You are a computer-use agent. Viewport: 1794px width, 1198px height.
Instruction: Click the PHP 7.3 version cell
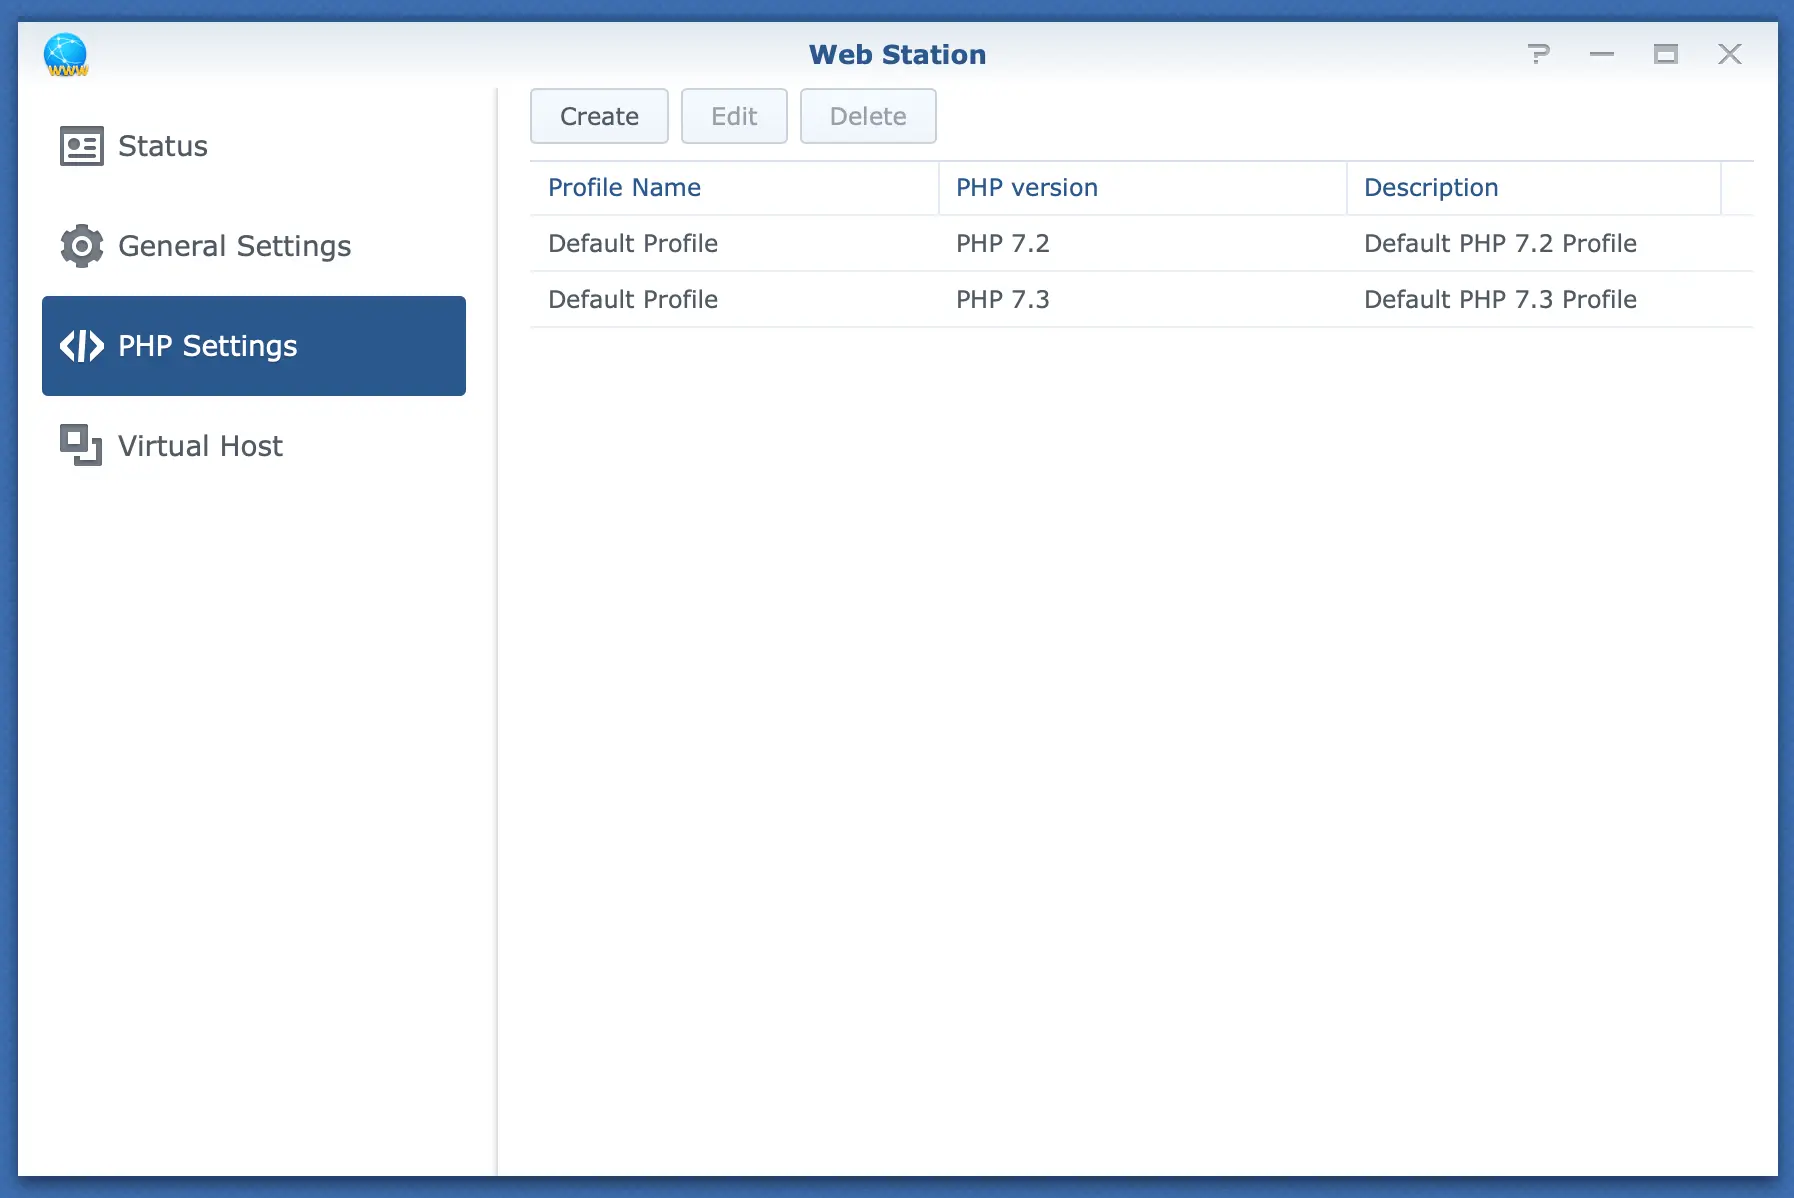pos(1003,299)
